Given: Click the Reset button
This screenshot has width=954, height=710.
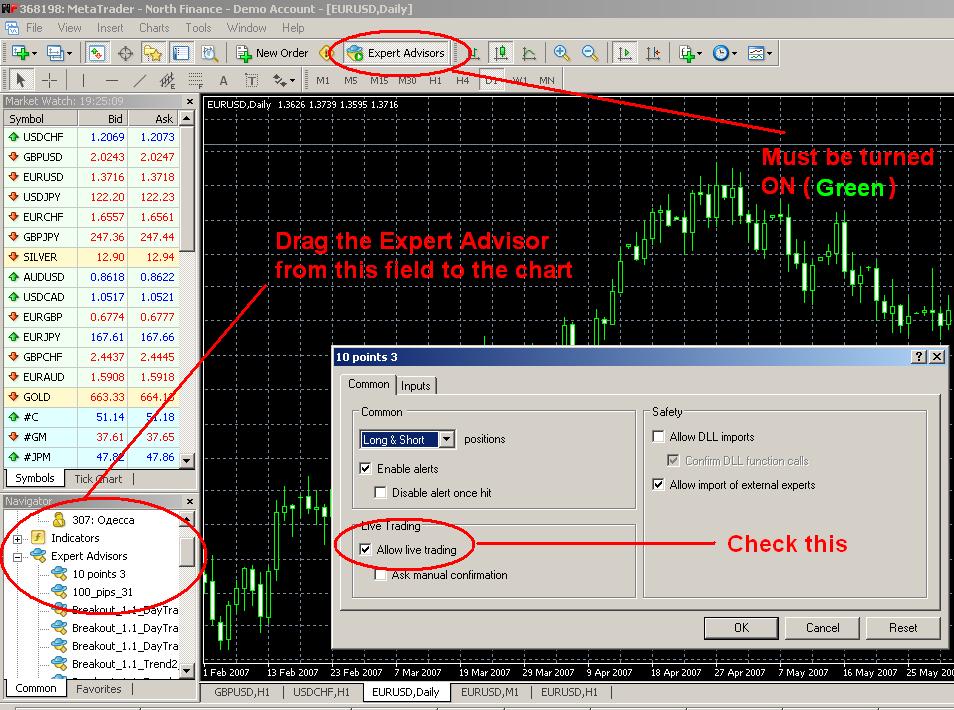Looking at the screenshot, I should click(903, 628).
